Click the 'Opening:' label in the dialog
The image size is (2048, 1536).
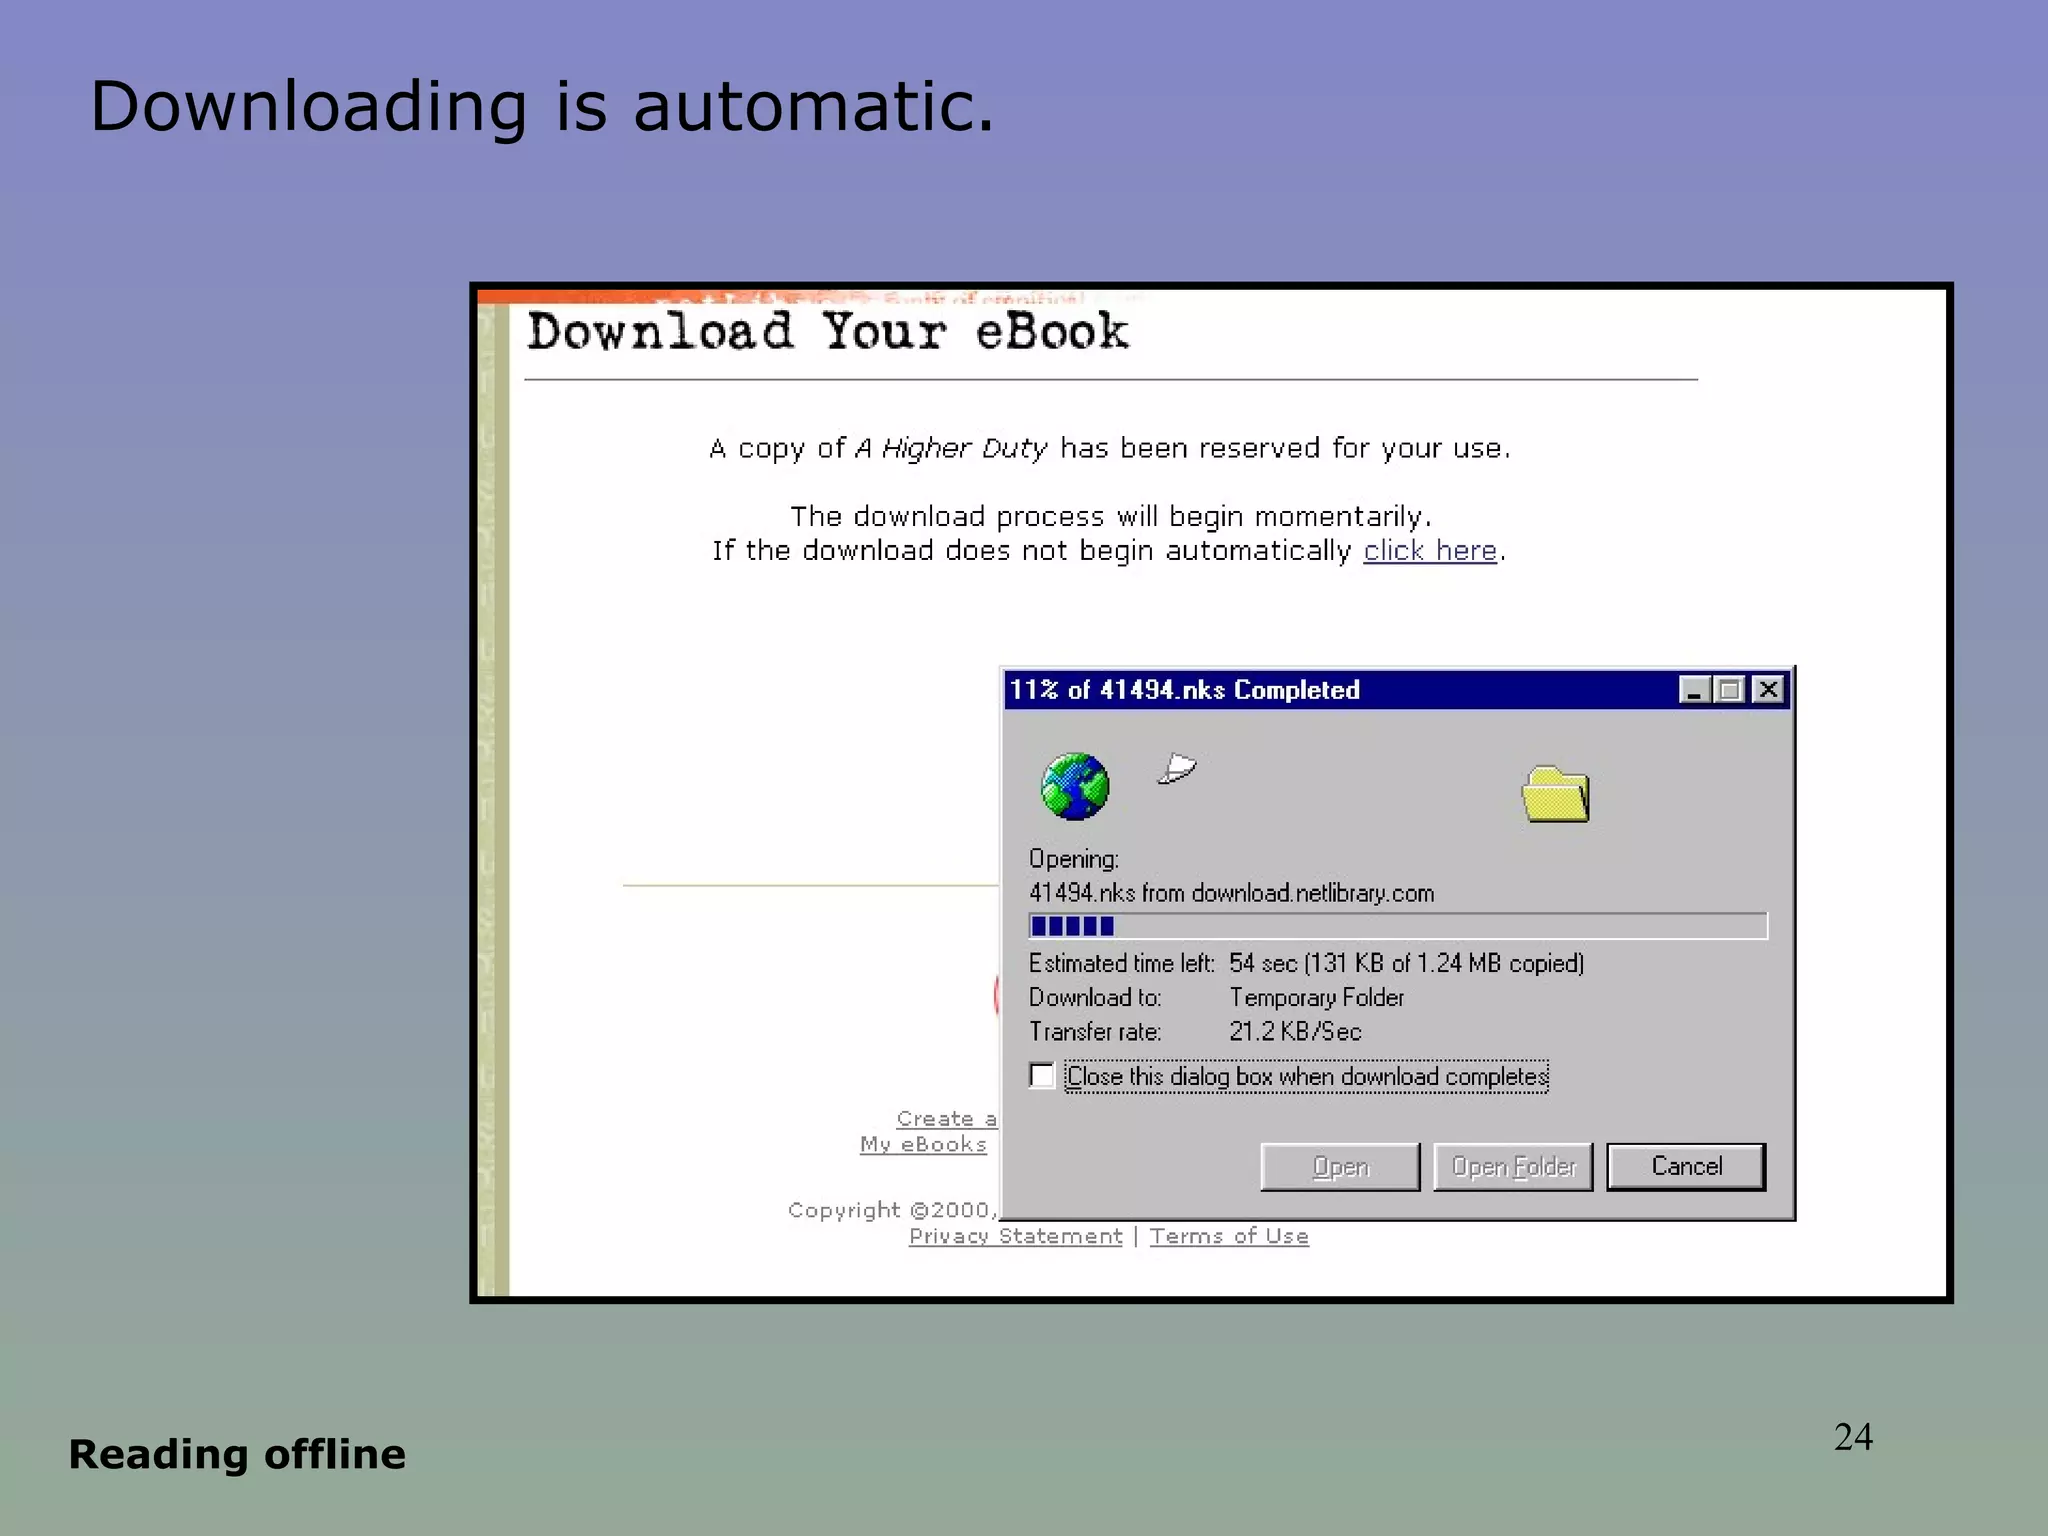coord(1074,859)
